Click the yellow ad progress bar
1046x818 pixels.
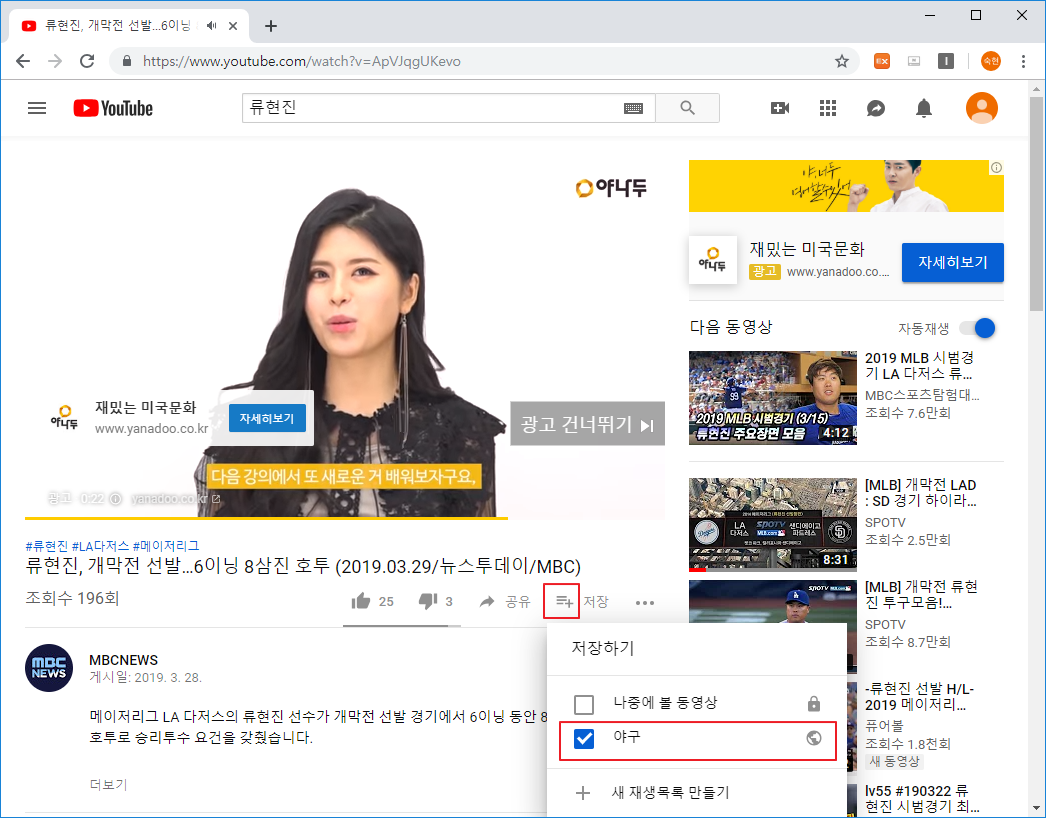266,517
